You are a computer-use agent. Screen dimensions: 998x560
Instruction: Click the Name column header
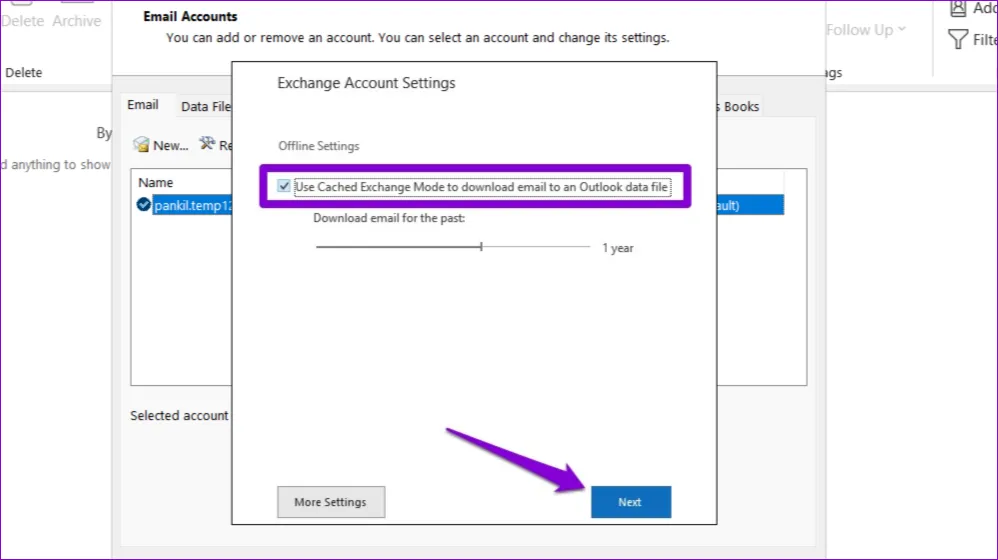[x=156, y=183]
